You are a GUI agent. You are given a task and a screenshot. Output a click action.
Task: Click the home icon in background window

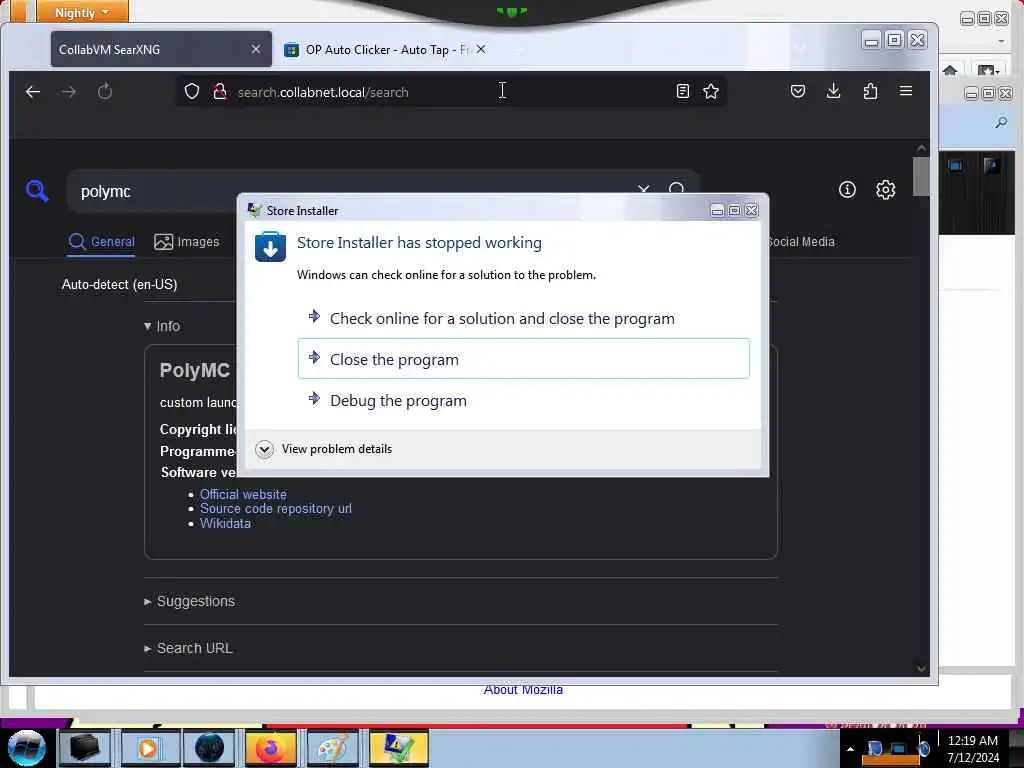pyautogui.click(x=950, y=70)
